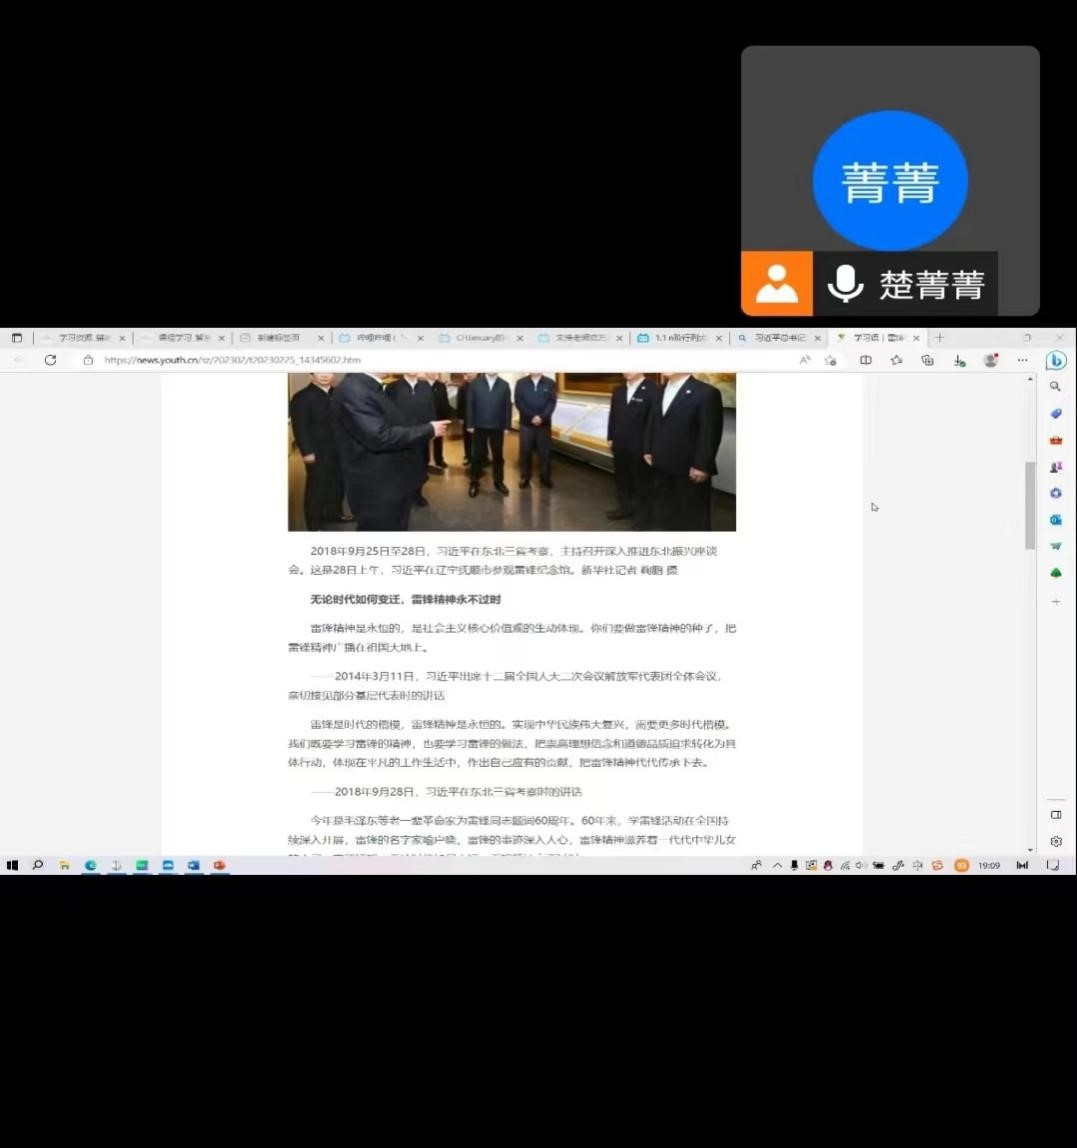Switch to the 1.1 n阶行列式 tab
Viewport: 1077px width, 1148px height.
[x=679, y=338]
